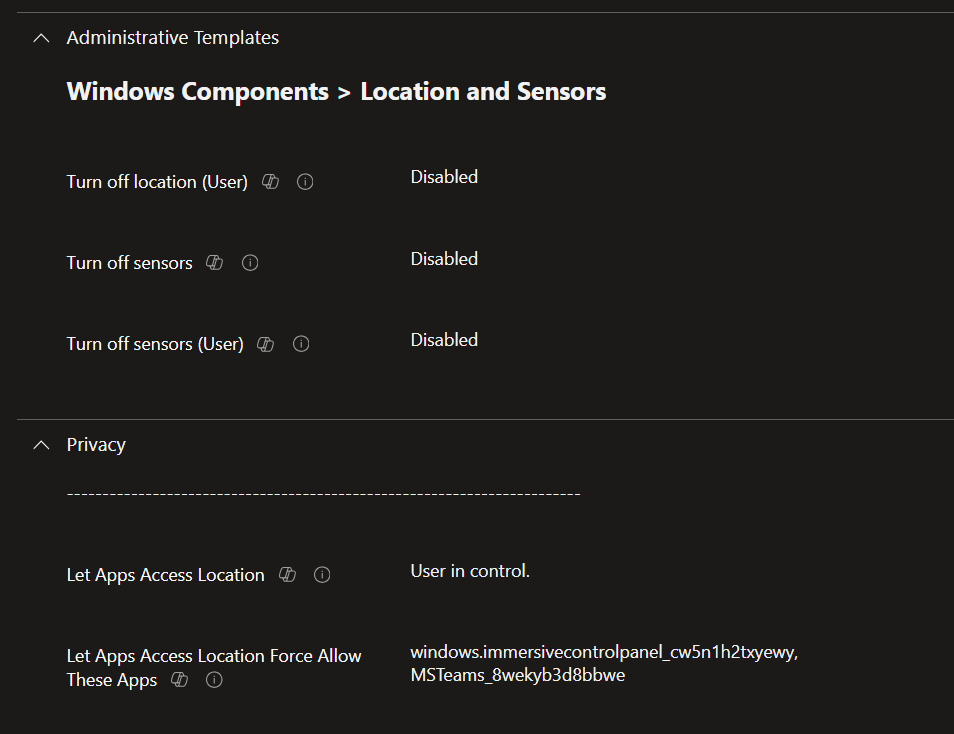Select the Windows Components > Location and Sensors heading
This screenshot has width=954, height=734.
point(336,92)
